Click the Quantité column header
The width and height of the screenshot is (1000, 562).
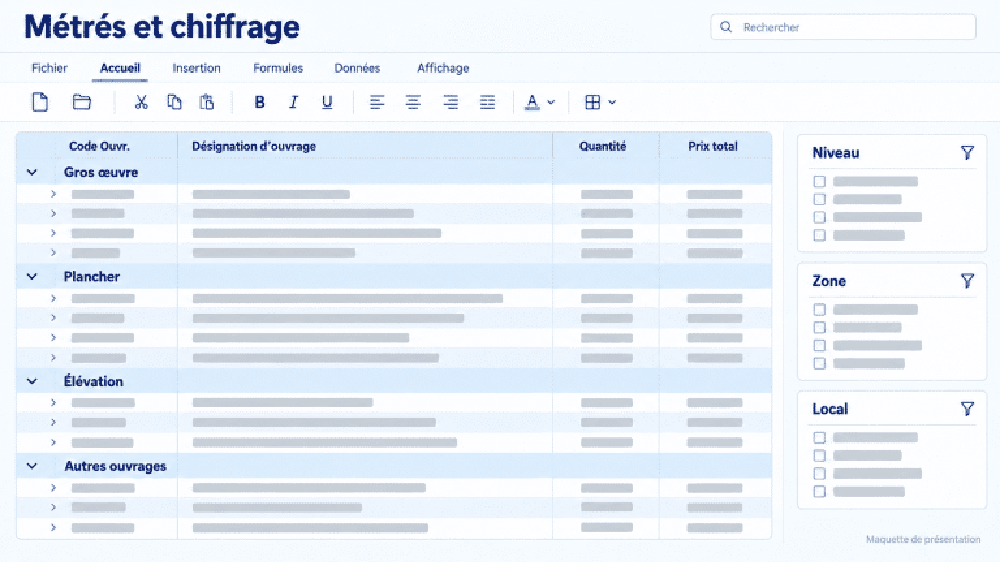603,146
